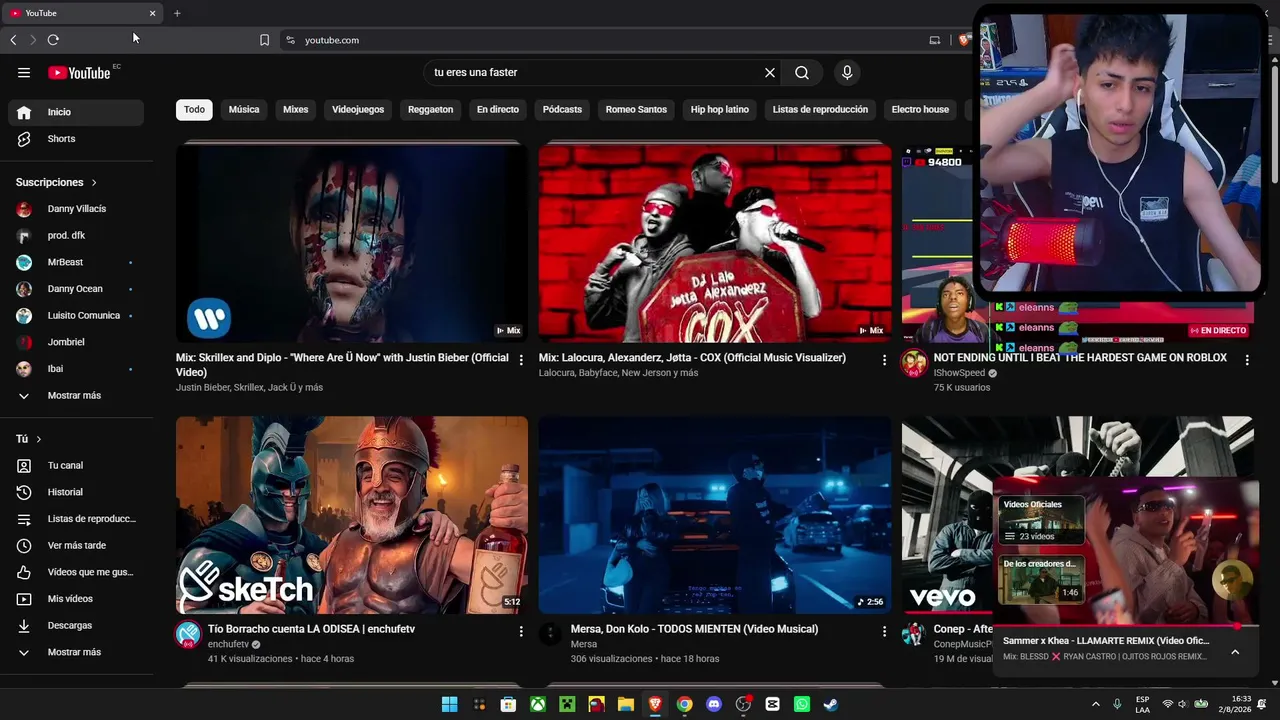Click the search box containing 'tu eres una faster'
Screen dimensions: 1280x720
coord(596,72)
